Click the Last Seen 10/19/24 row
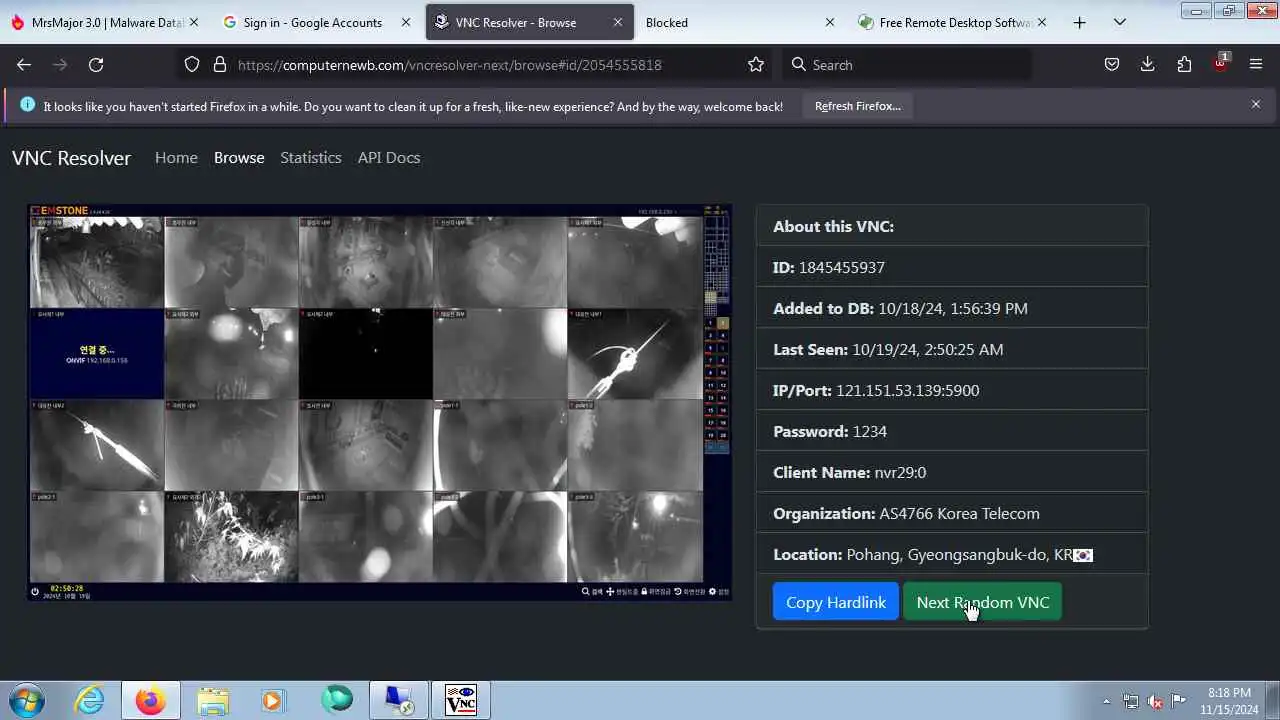 pos(952,349)
